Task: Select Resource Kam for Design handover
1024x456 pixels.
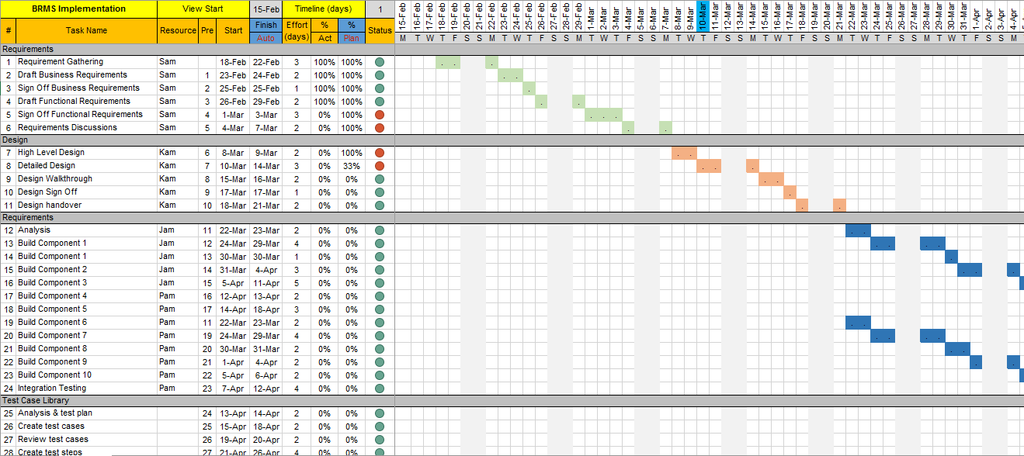Action: click(x=168, y=205)
